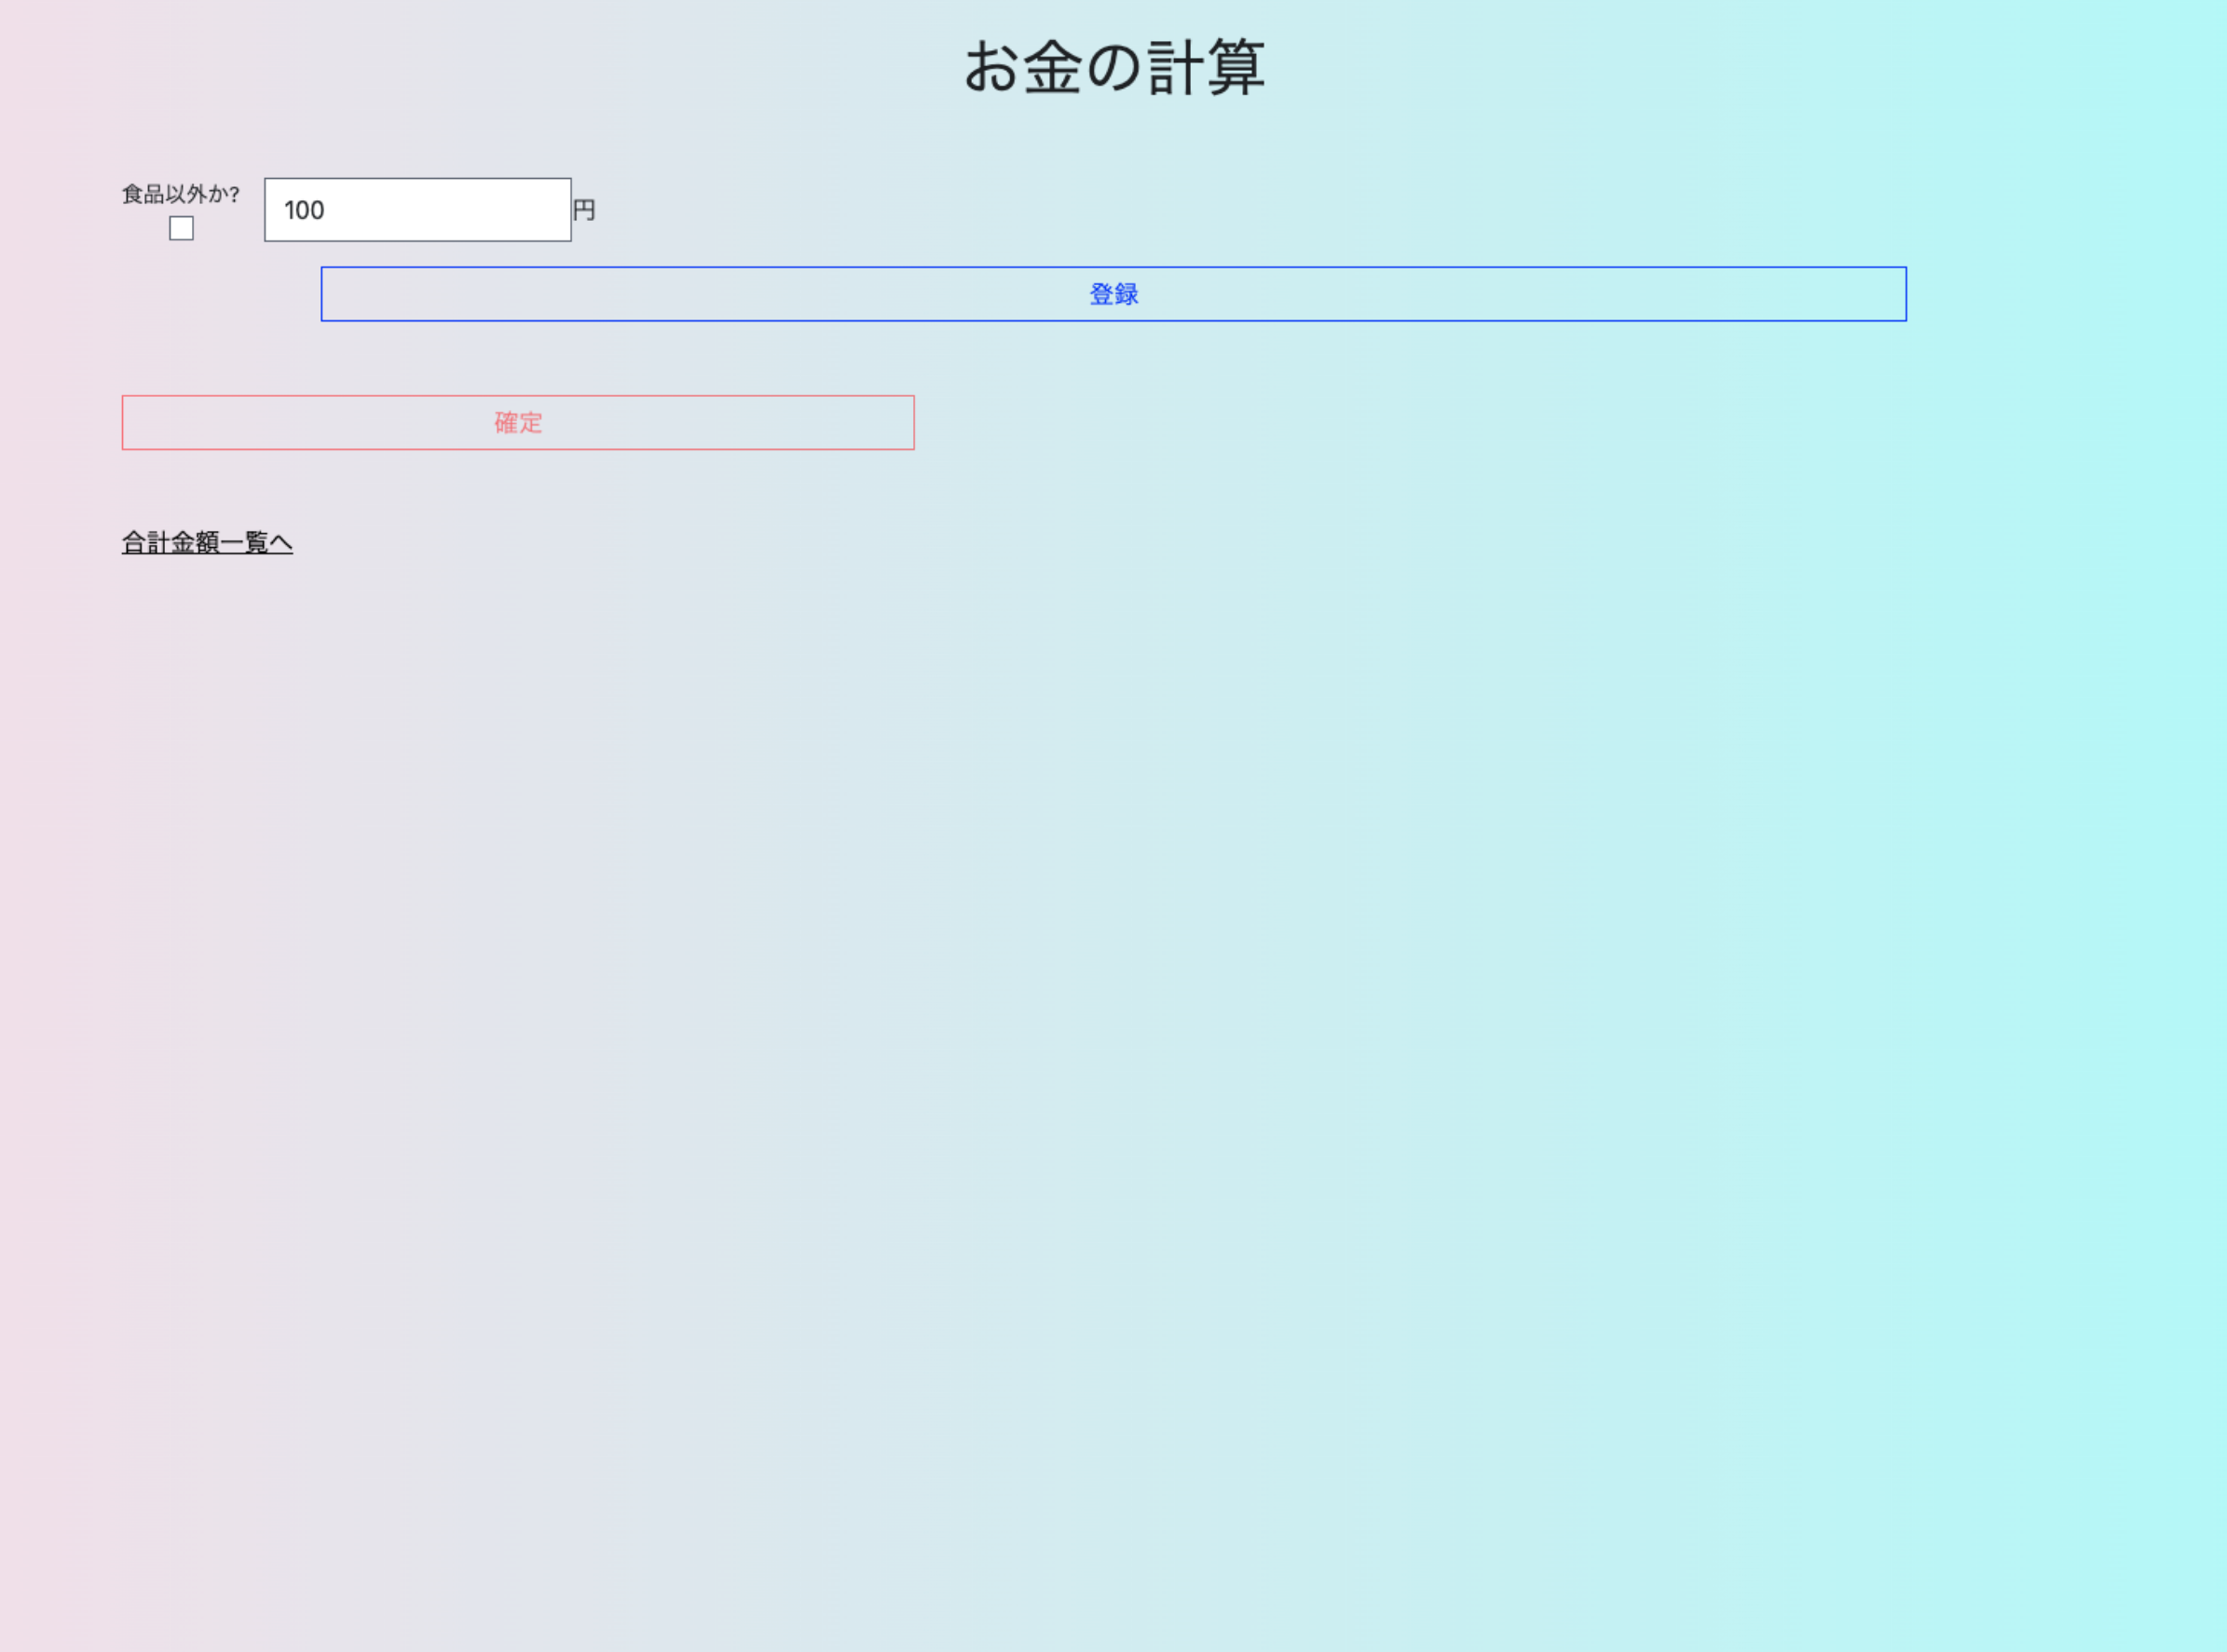This screenshot has width=2227, height=1652.
Task: Click the 食品以外か? label text
Action: 181,194
